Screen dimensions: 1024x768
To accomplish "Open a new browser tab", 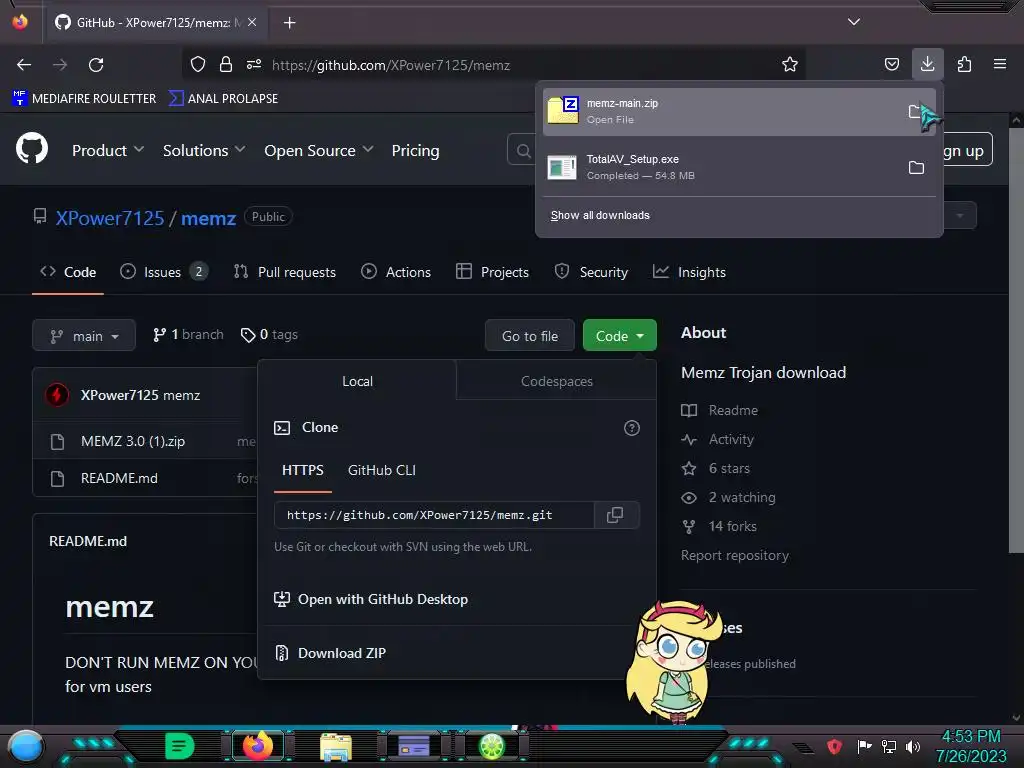I will coord(289,23).
